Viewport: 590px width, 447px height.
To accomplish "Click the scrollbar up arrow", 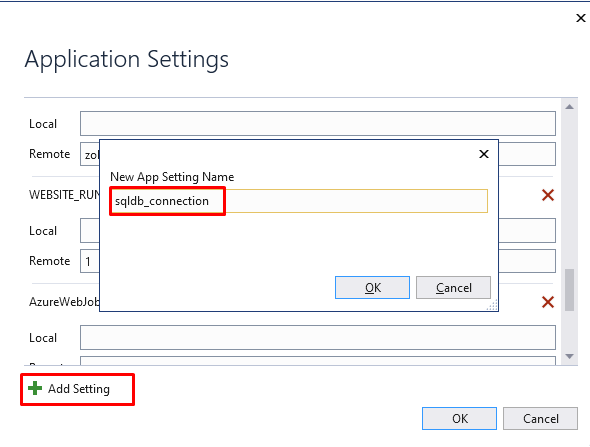I will 569,107.
